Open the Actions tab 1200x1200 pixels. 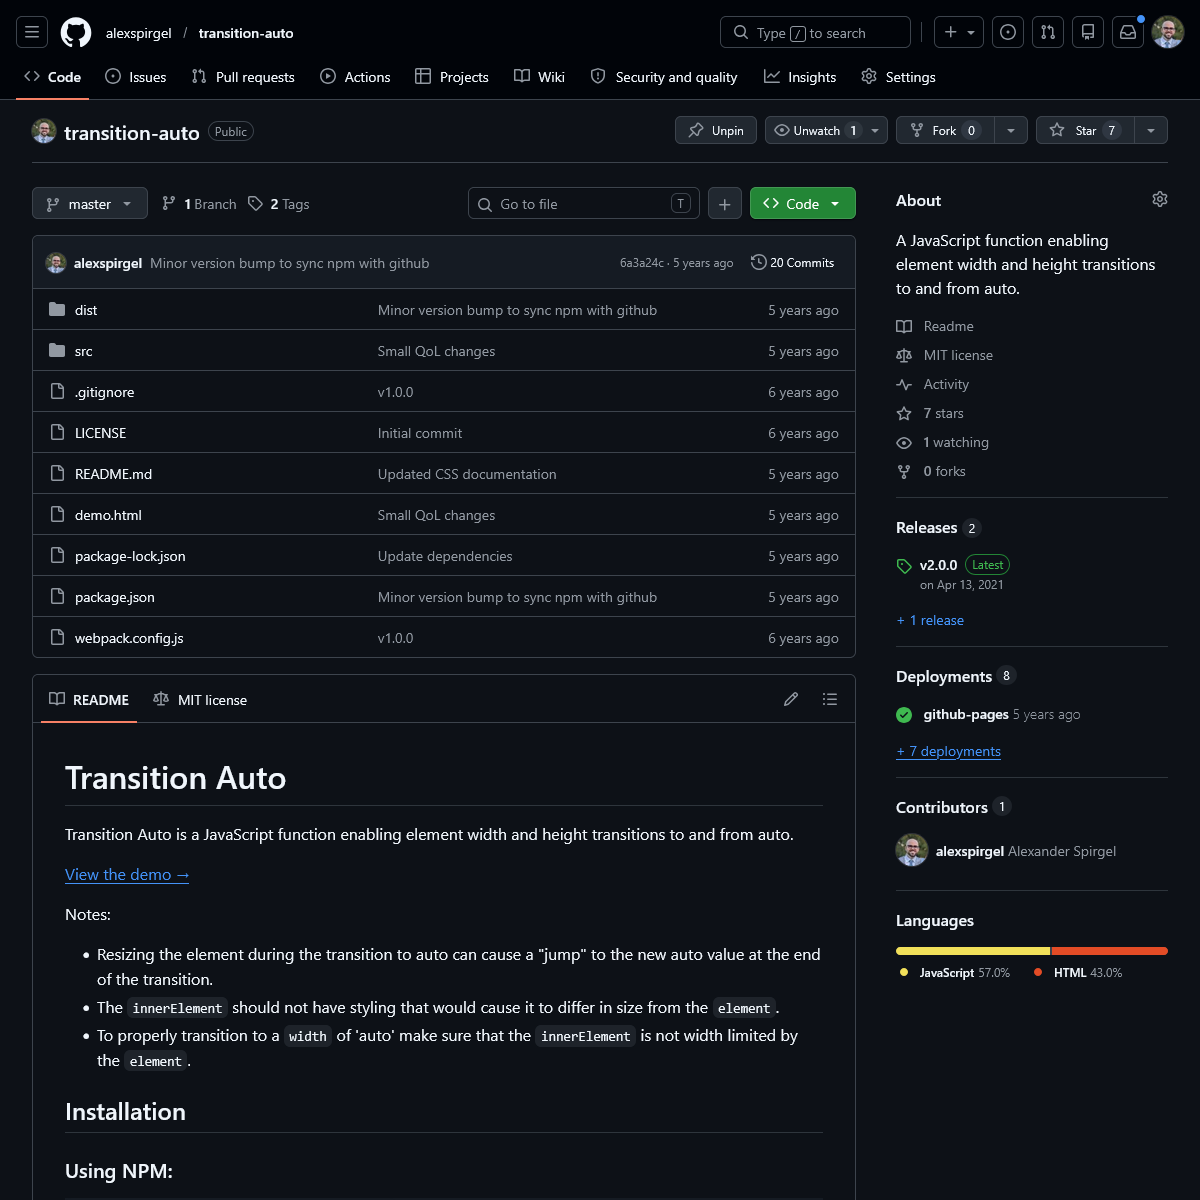pyautogui.click(x=355, y=77)
